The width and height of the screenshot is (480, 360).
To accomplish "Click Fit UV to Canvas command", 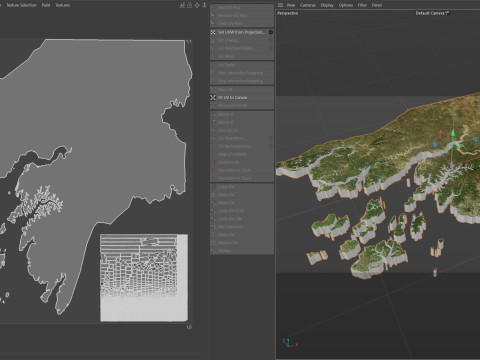I will (242, 98).
